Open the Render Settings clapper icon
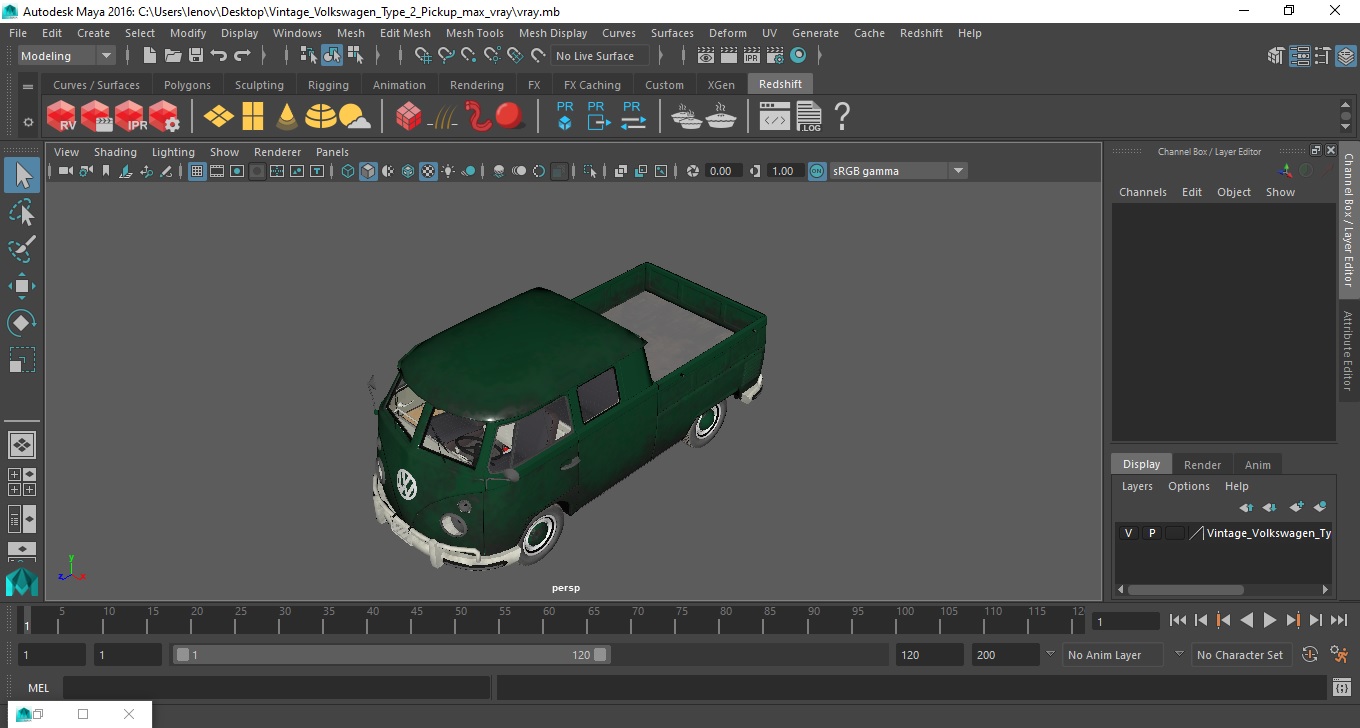This screenshot has width=1360, height=728. click(x=775, y=56)
